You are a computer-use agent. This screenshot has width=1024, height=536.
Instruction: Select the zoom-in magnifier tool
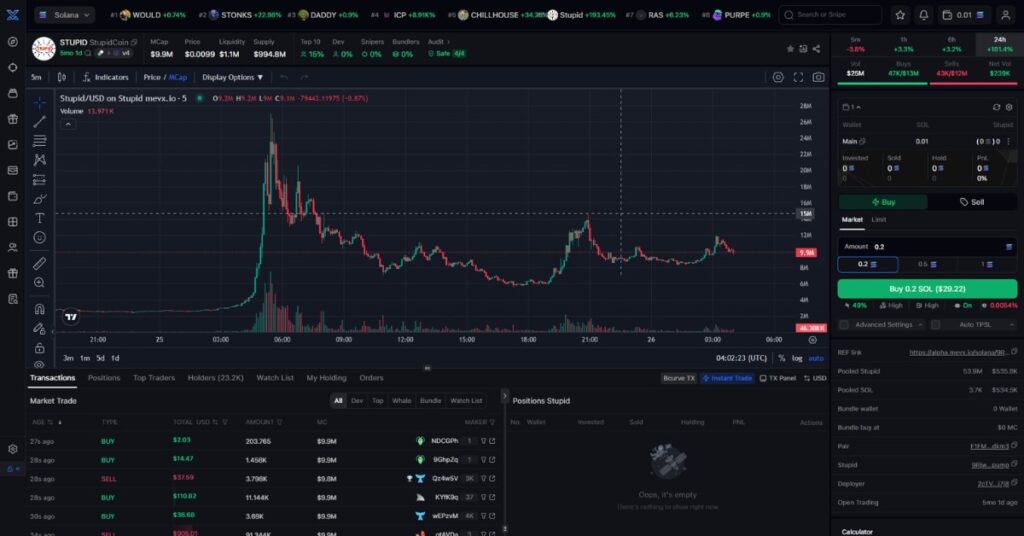click(40, 283)
